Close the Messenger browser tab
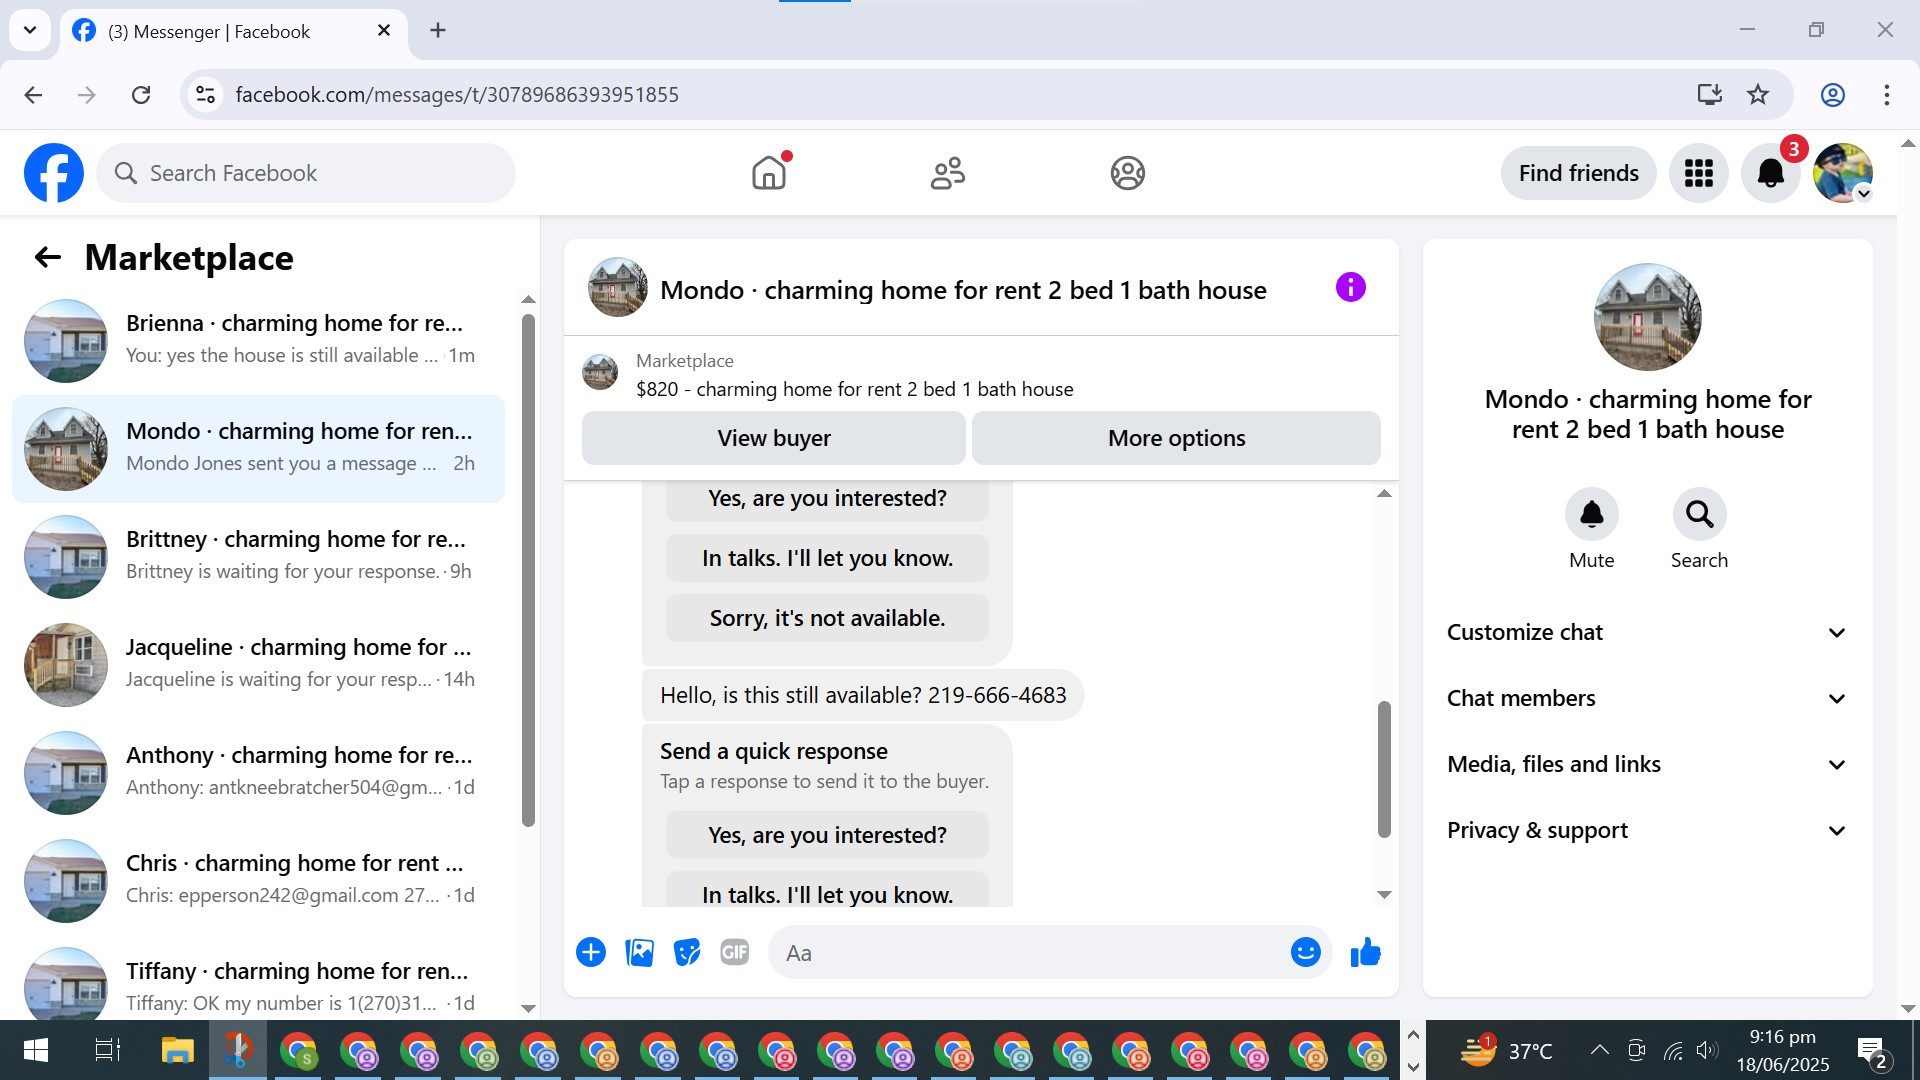The image size is (1920, 1080). pos(384,31)
